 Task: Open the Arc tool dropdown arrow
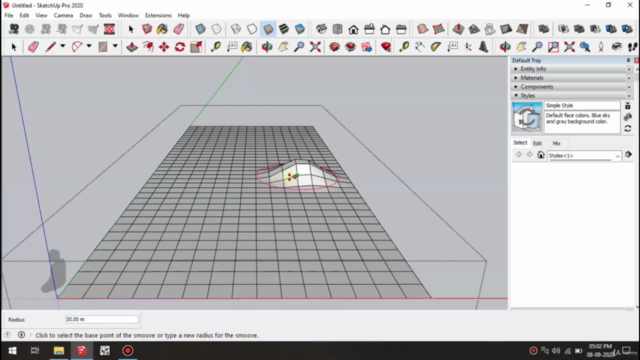89,46
